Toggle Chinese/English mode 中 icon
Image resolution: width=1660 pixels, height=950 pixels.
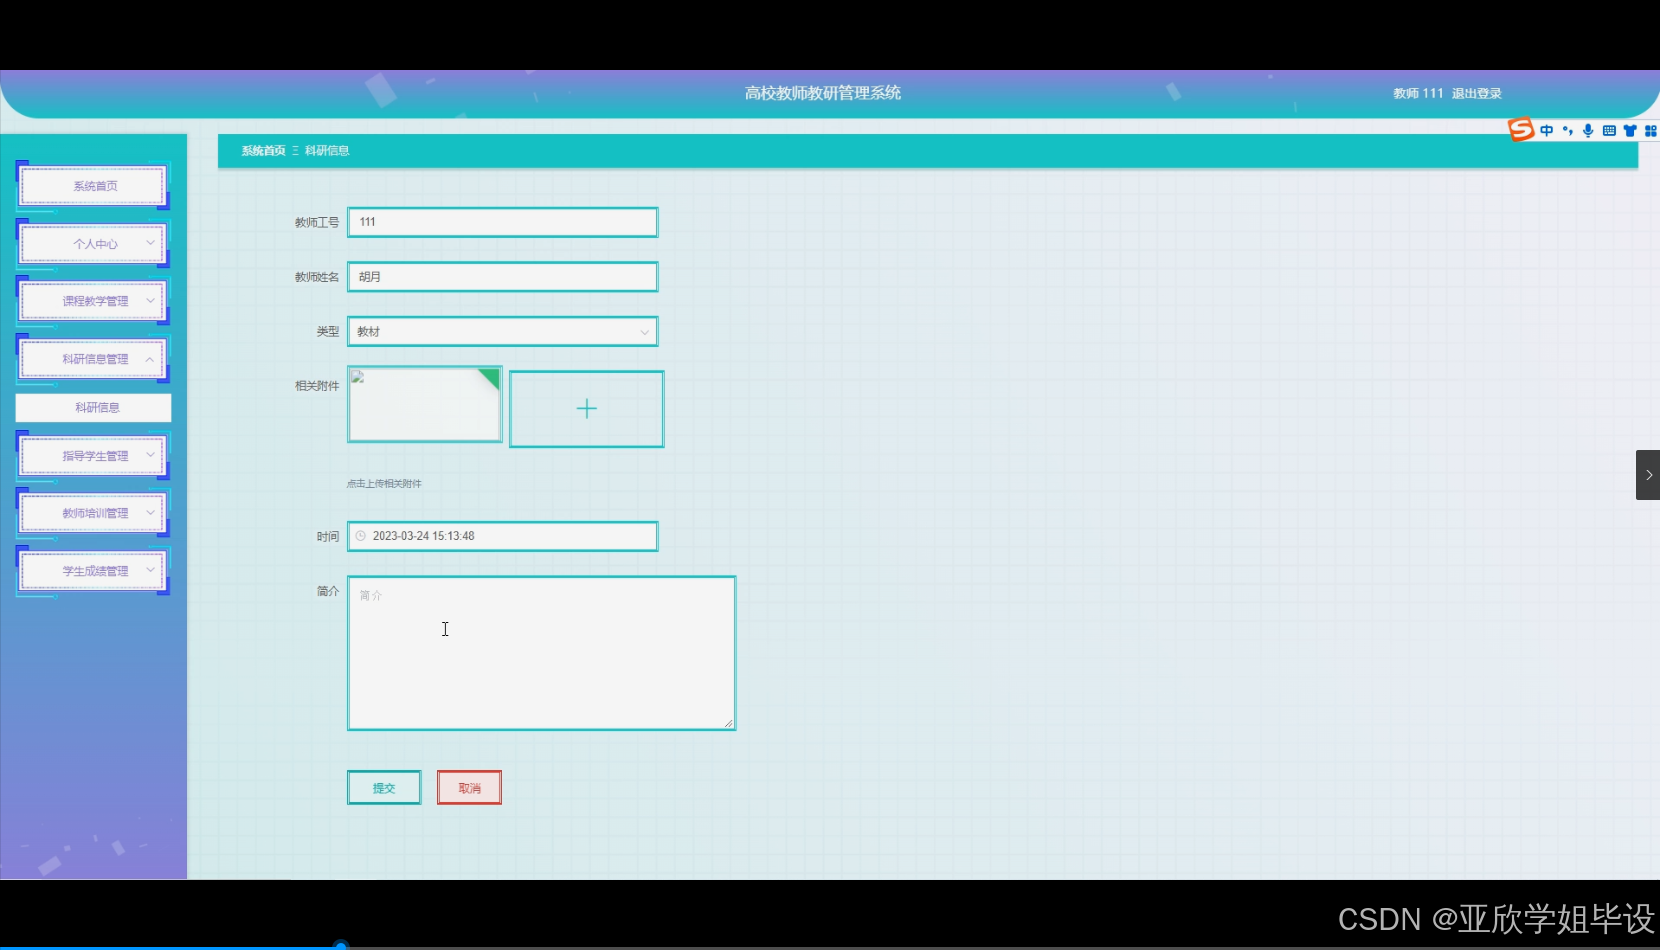[x=1547, y=131]
